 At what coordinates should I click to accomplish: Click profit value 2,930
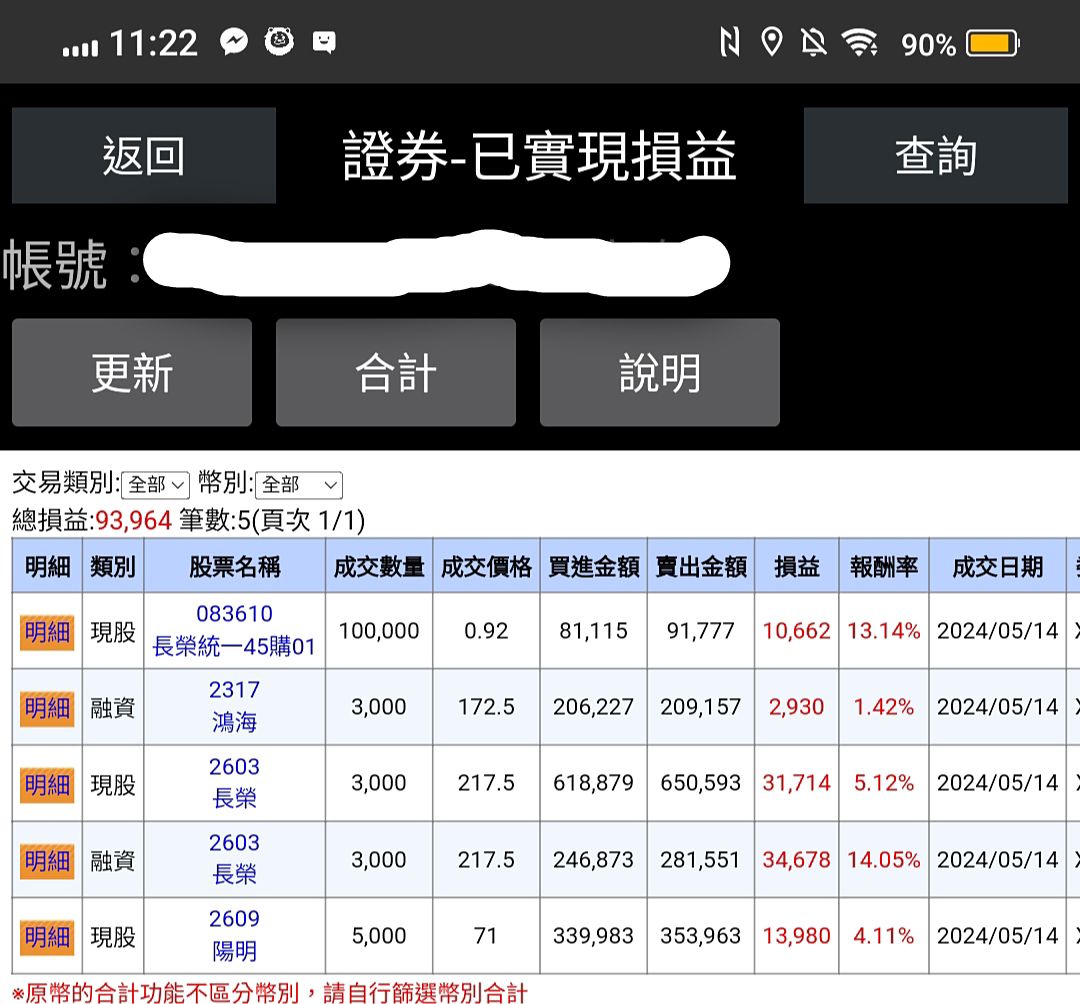pos(796,707)
